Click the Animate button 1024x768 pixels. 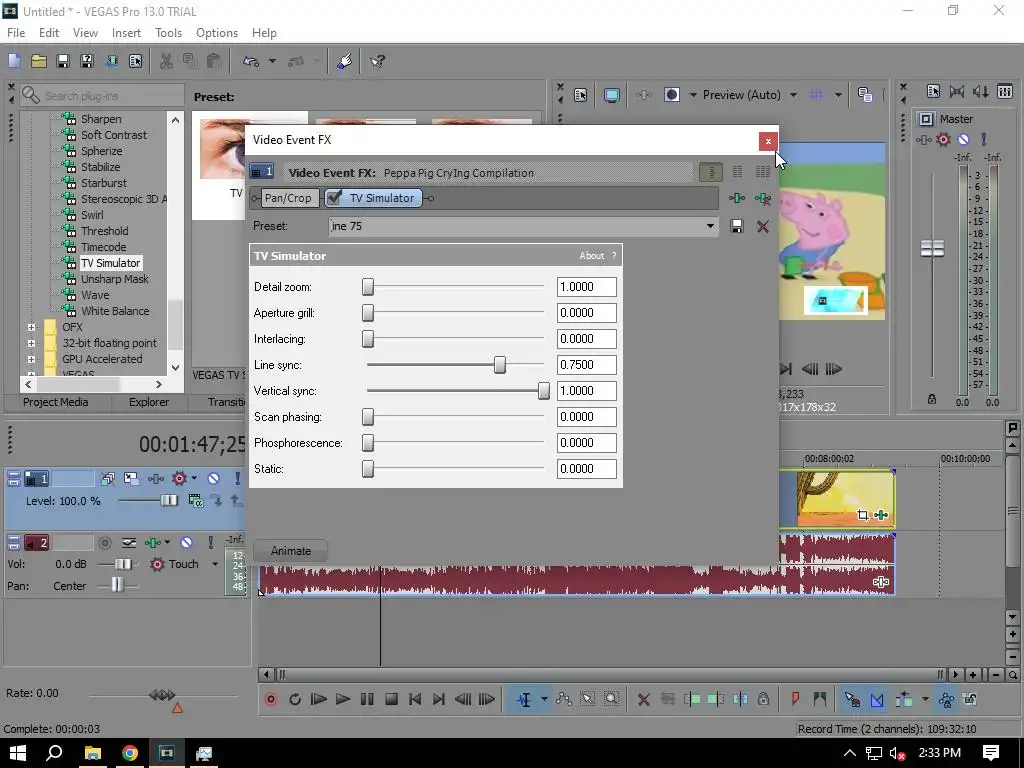click(x=291, y=551)
